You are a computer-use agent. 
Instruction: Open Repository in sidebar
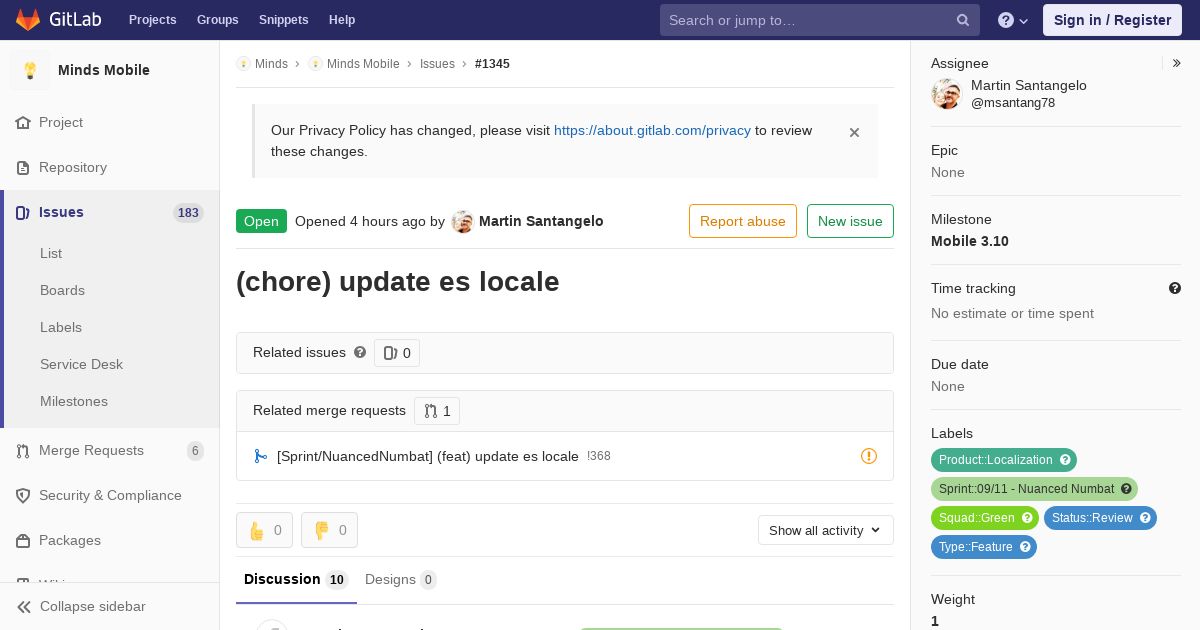tap(73, 167)
